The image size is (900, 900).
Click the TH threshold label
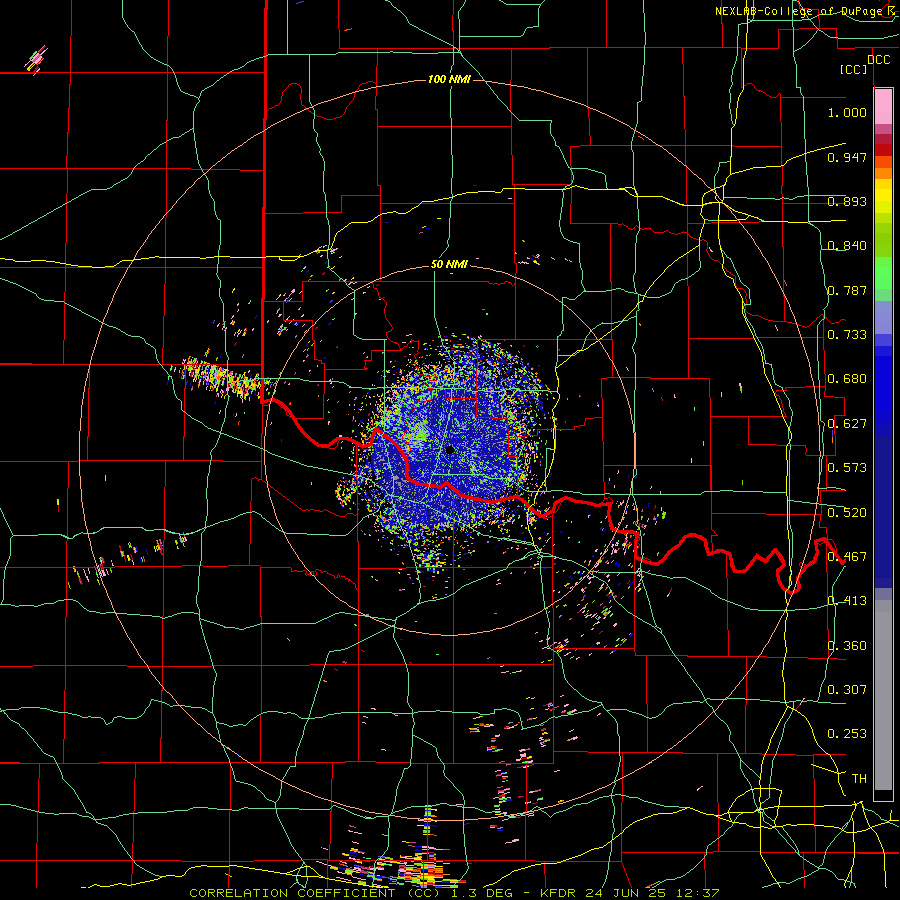point(859,779)
